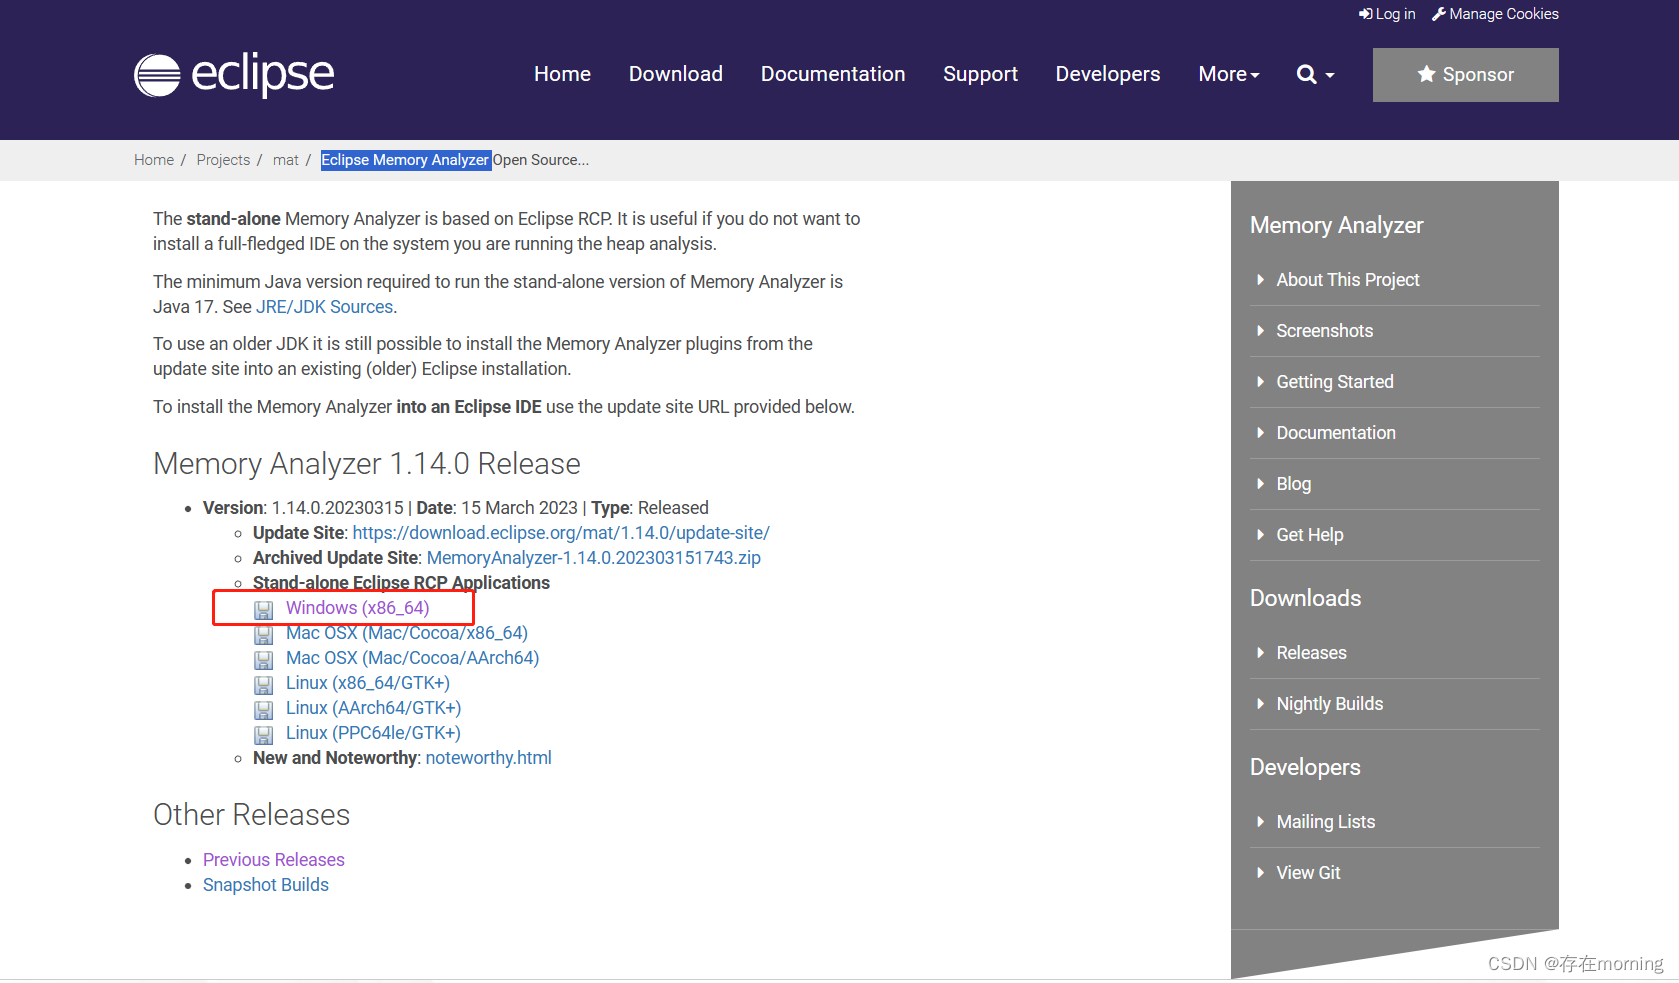
Task: Click the Eclipse logo in the header
Action: pos(234,74)
